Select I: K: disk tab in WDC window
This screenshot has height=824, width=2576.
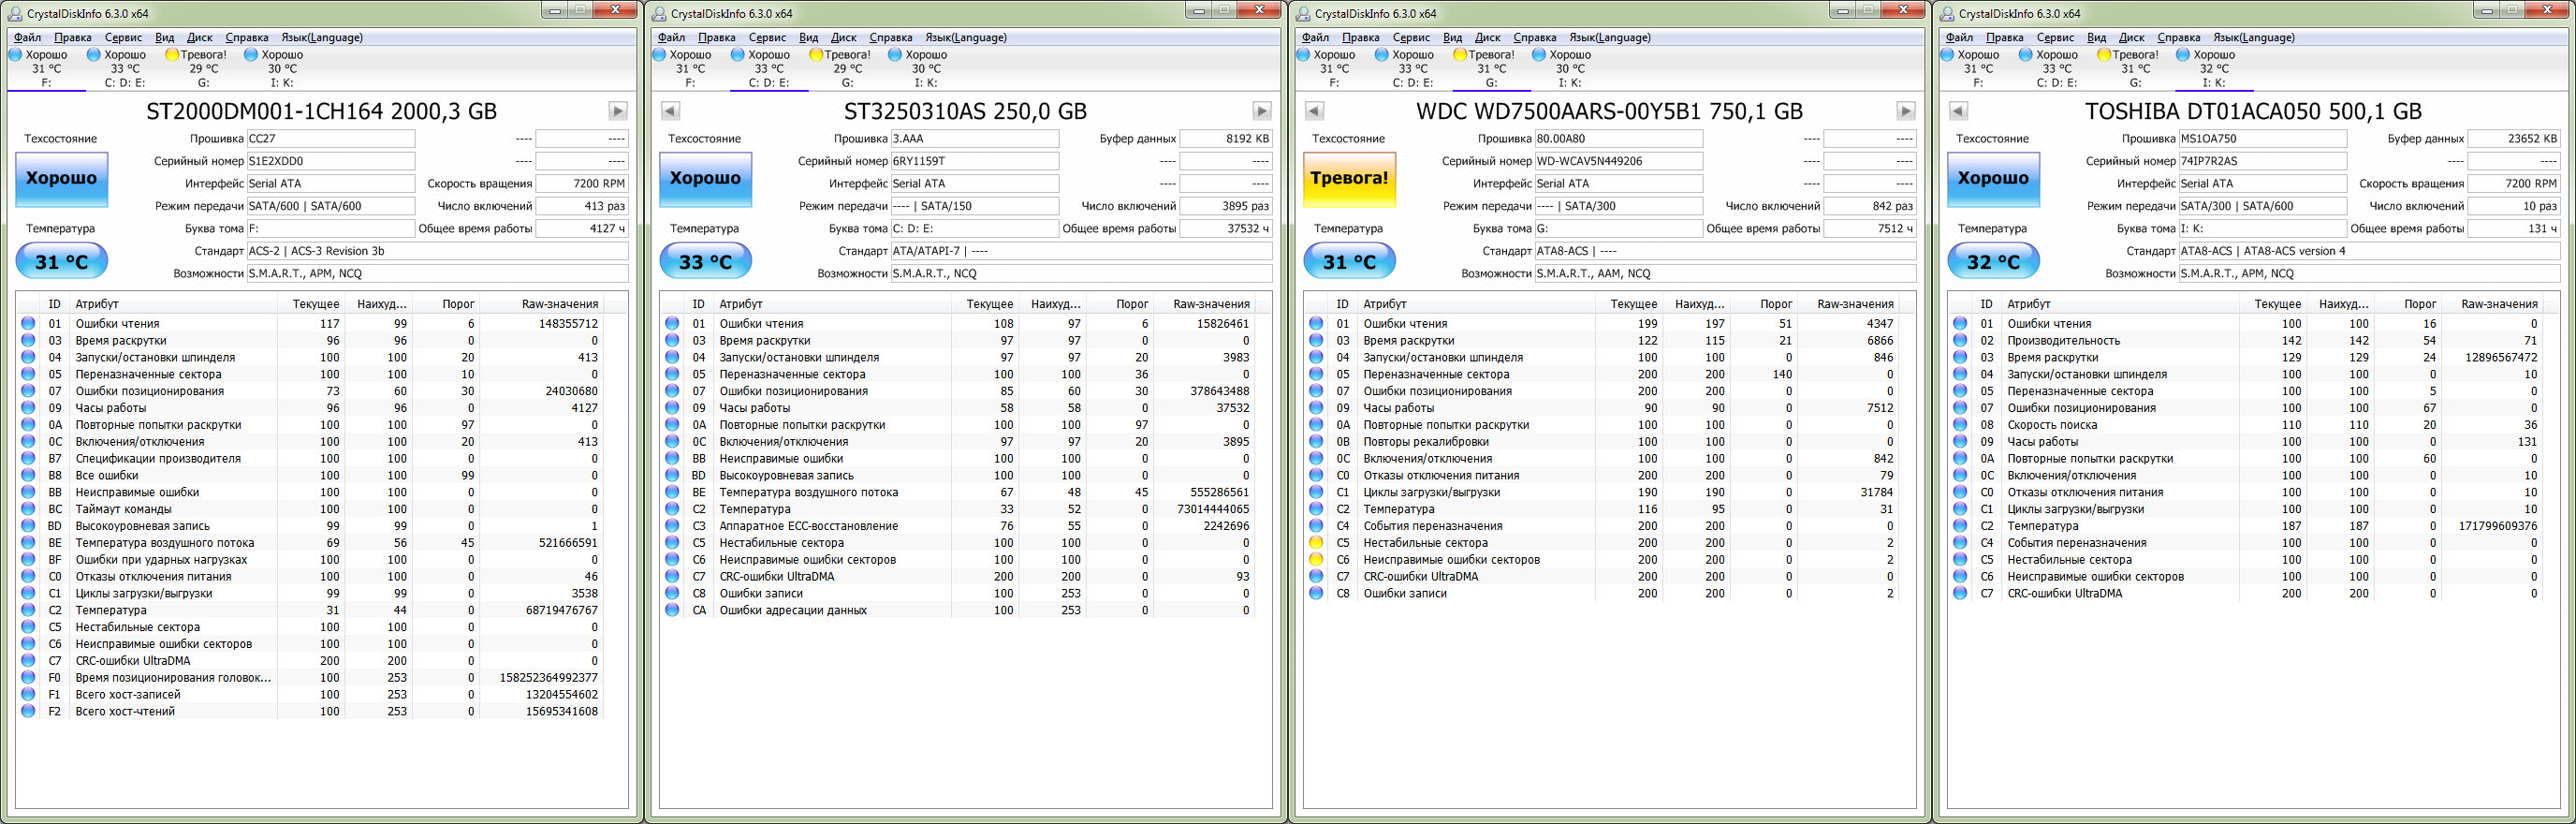click(1569, 68)
